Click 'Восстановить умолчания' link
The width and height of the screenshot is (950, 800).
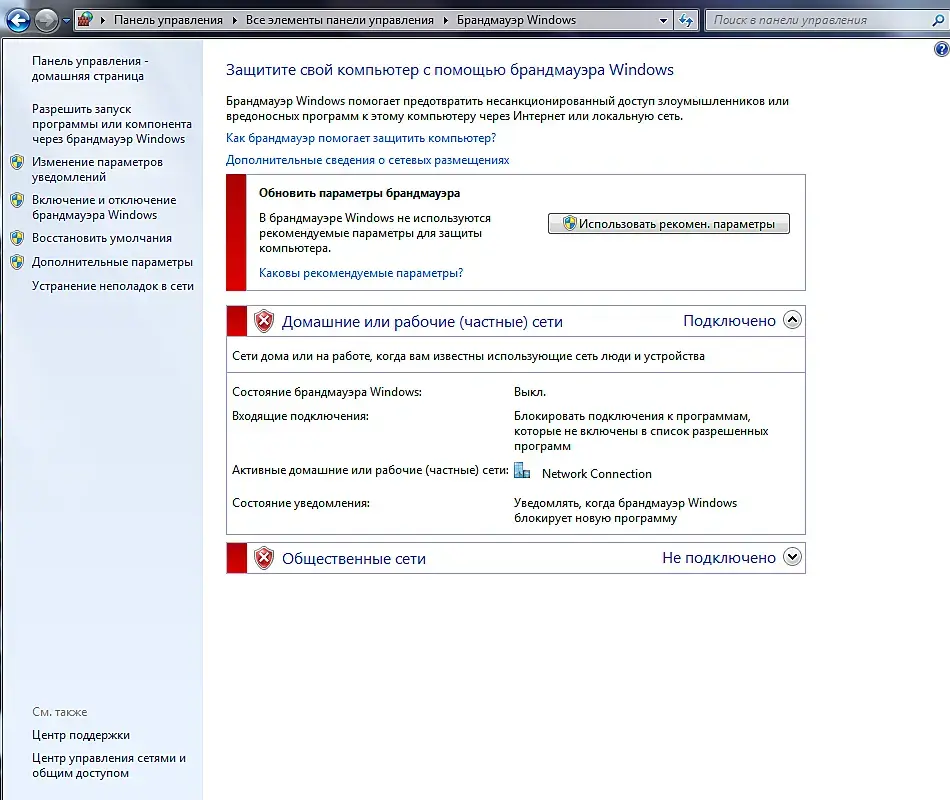102,238
